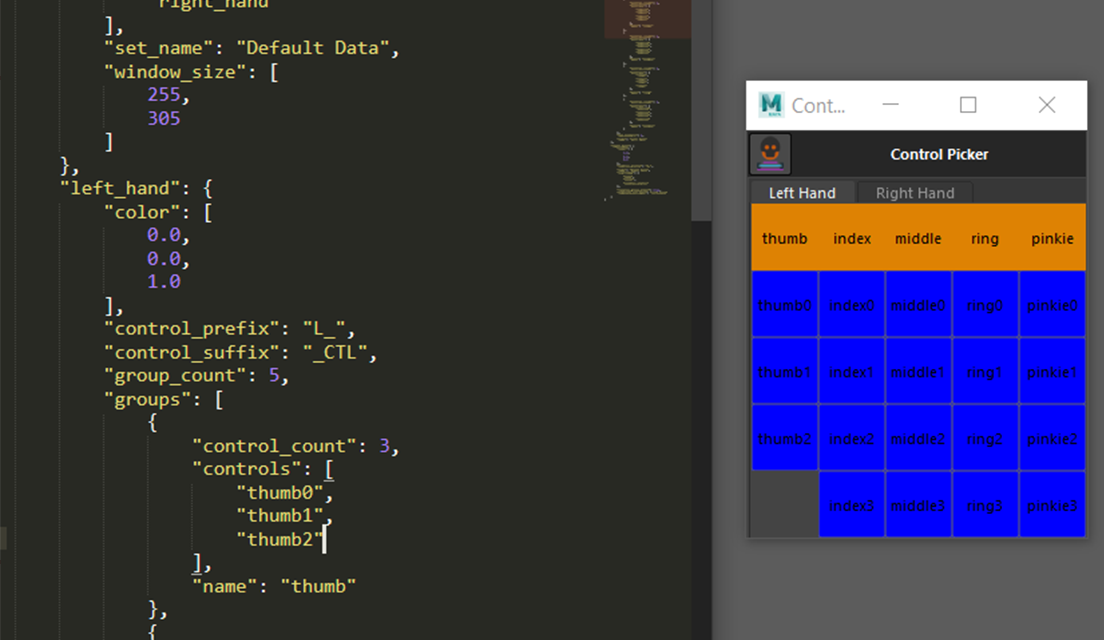Viewport: 1104px width, 640px height.
Task: Click the pinkie0 control button
Action: coord(1052,305)
